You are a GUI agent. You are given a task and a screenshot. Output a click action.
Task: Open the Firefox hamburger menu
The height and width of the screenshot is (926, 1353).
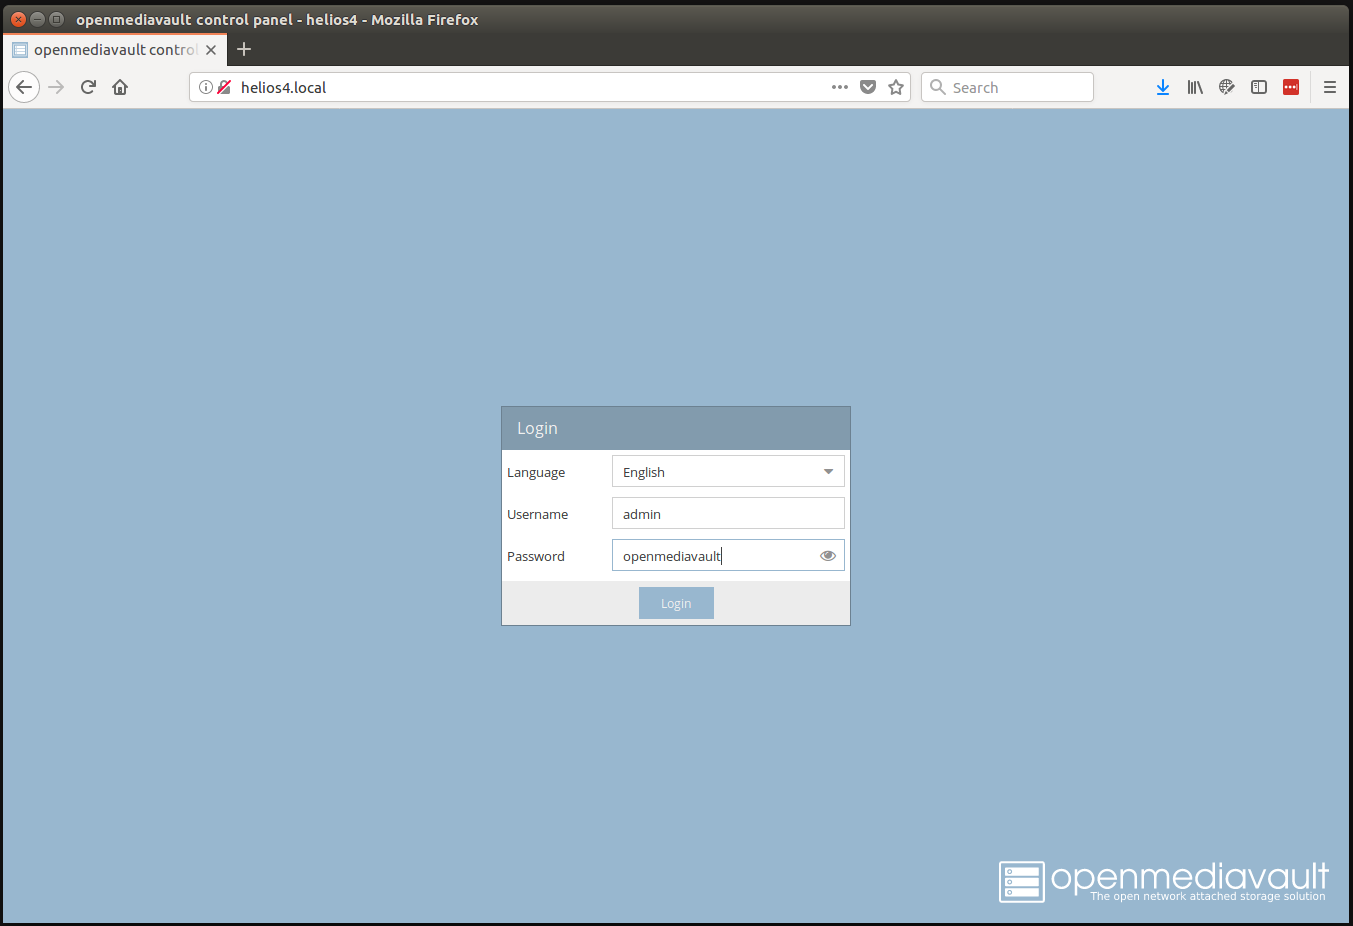pos(1330,87)
